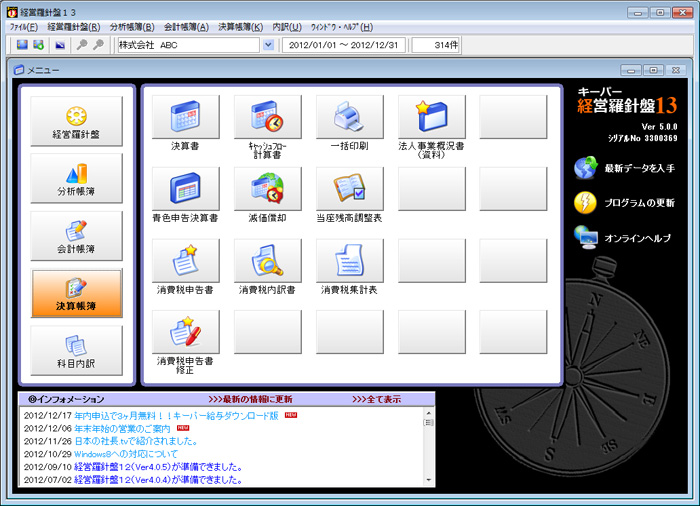The height and width of the screenshot is (506, 700).
Task: Click the >>>全て表示 link
Action: (376, 399)
